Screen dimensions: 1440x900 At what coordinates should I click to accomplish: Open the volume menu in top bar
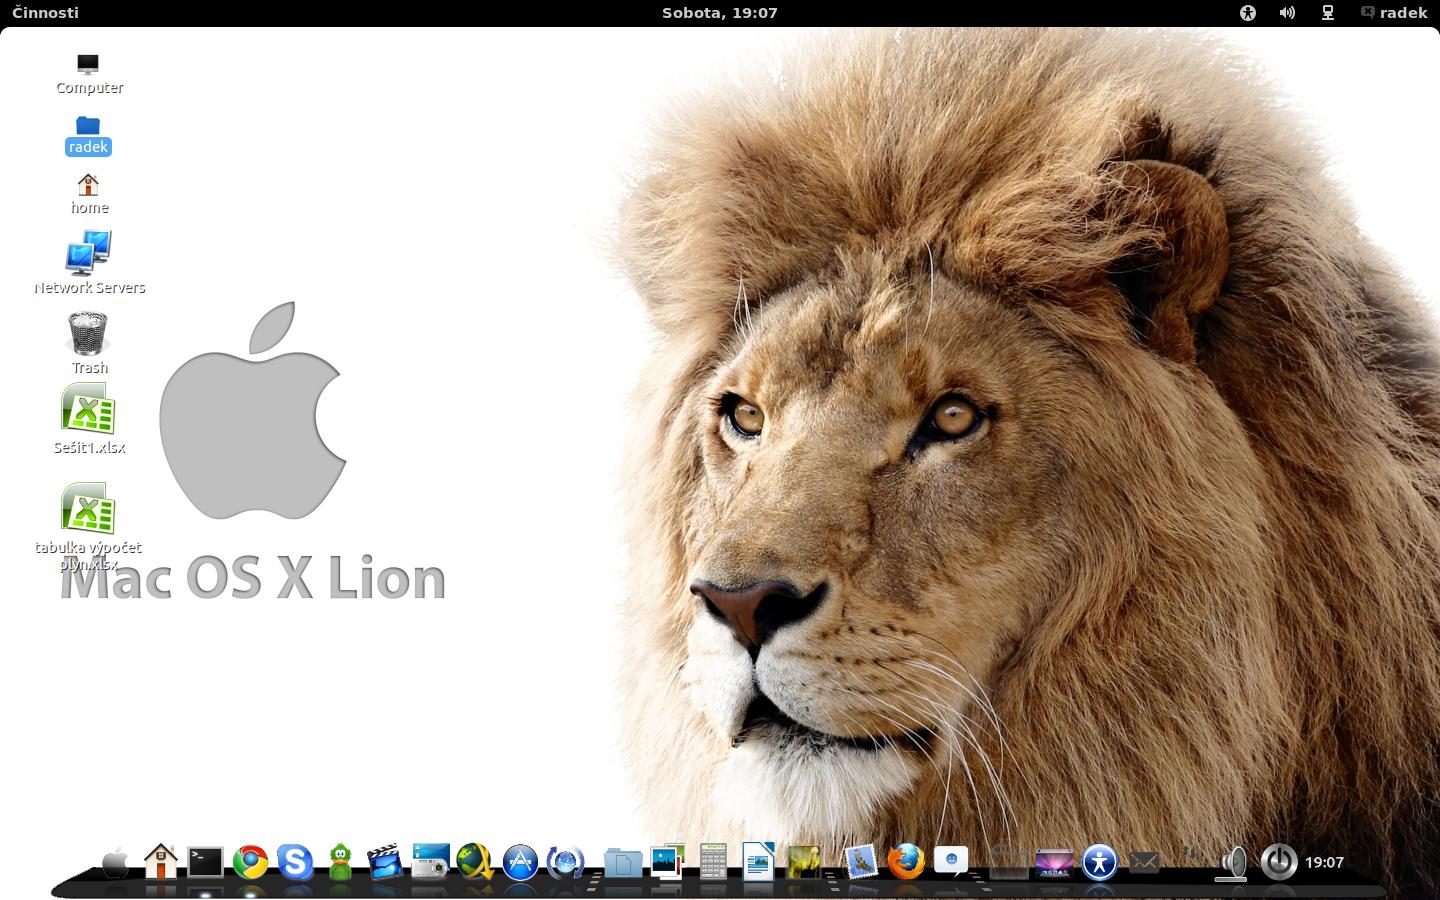tap(1287, 13)
